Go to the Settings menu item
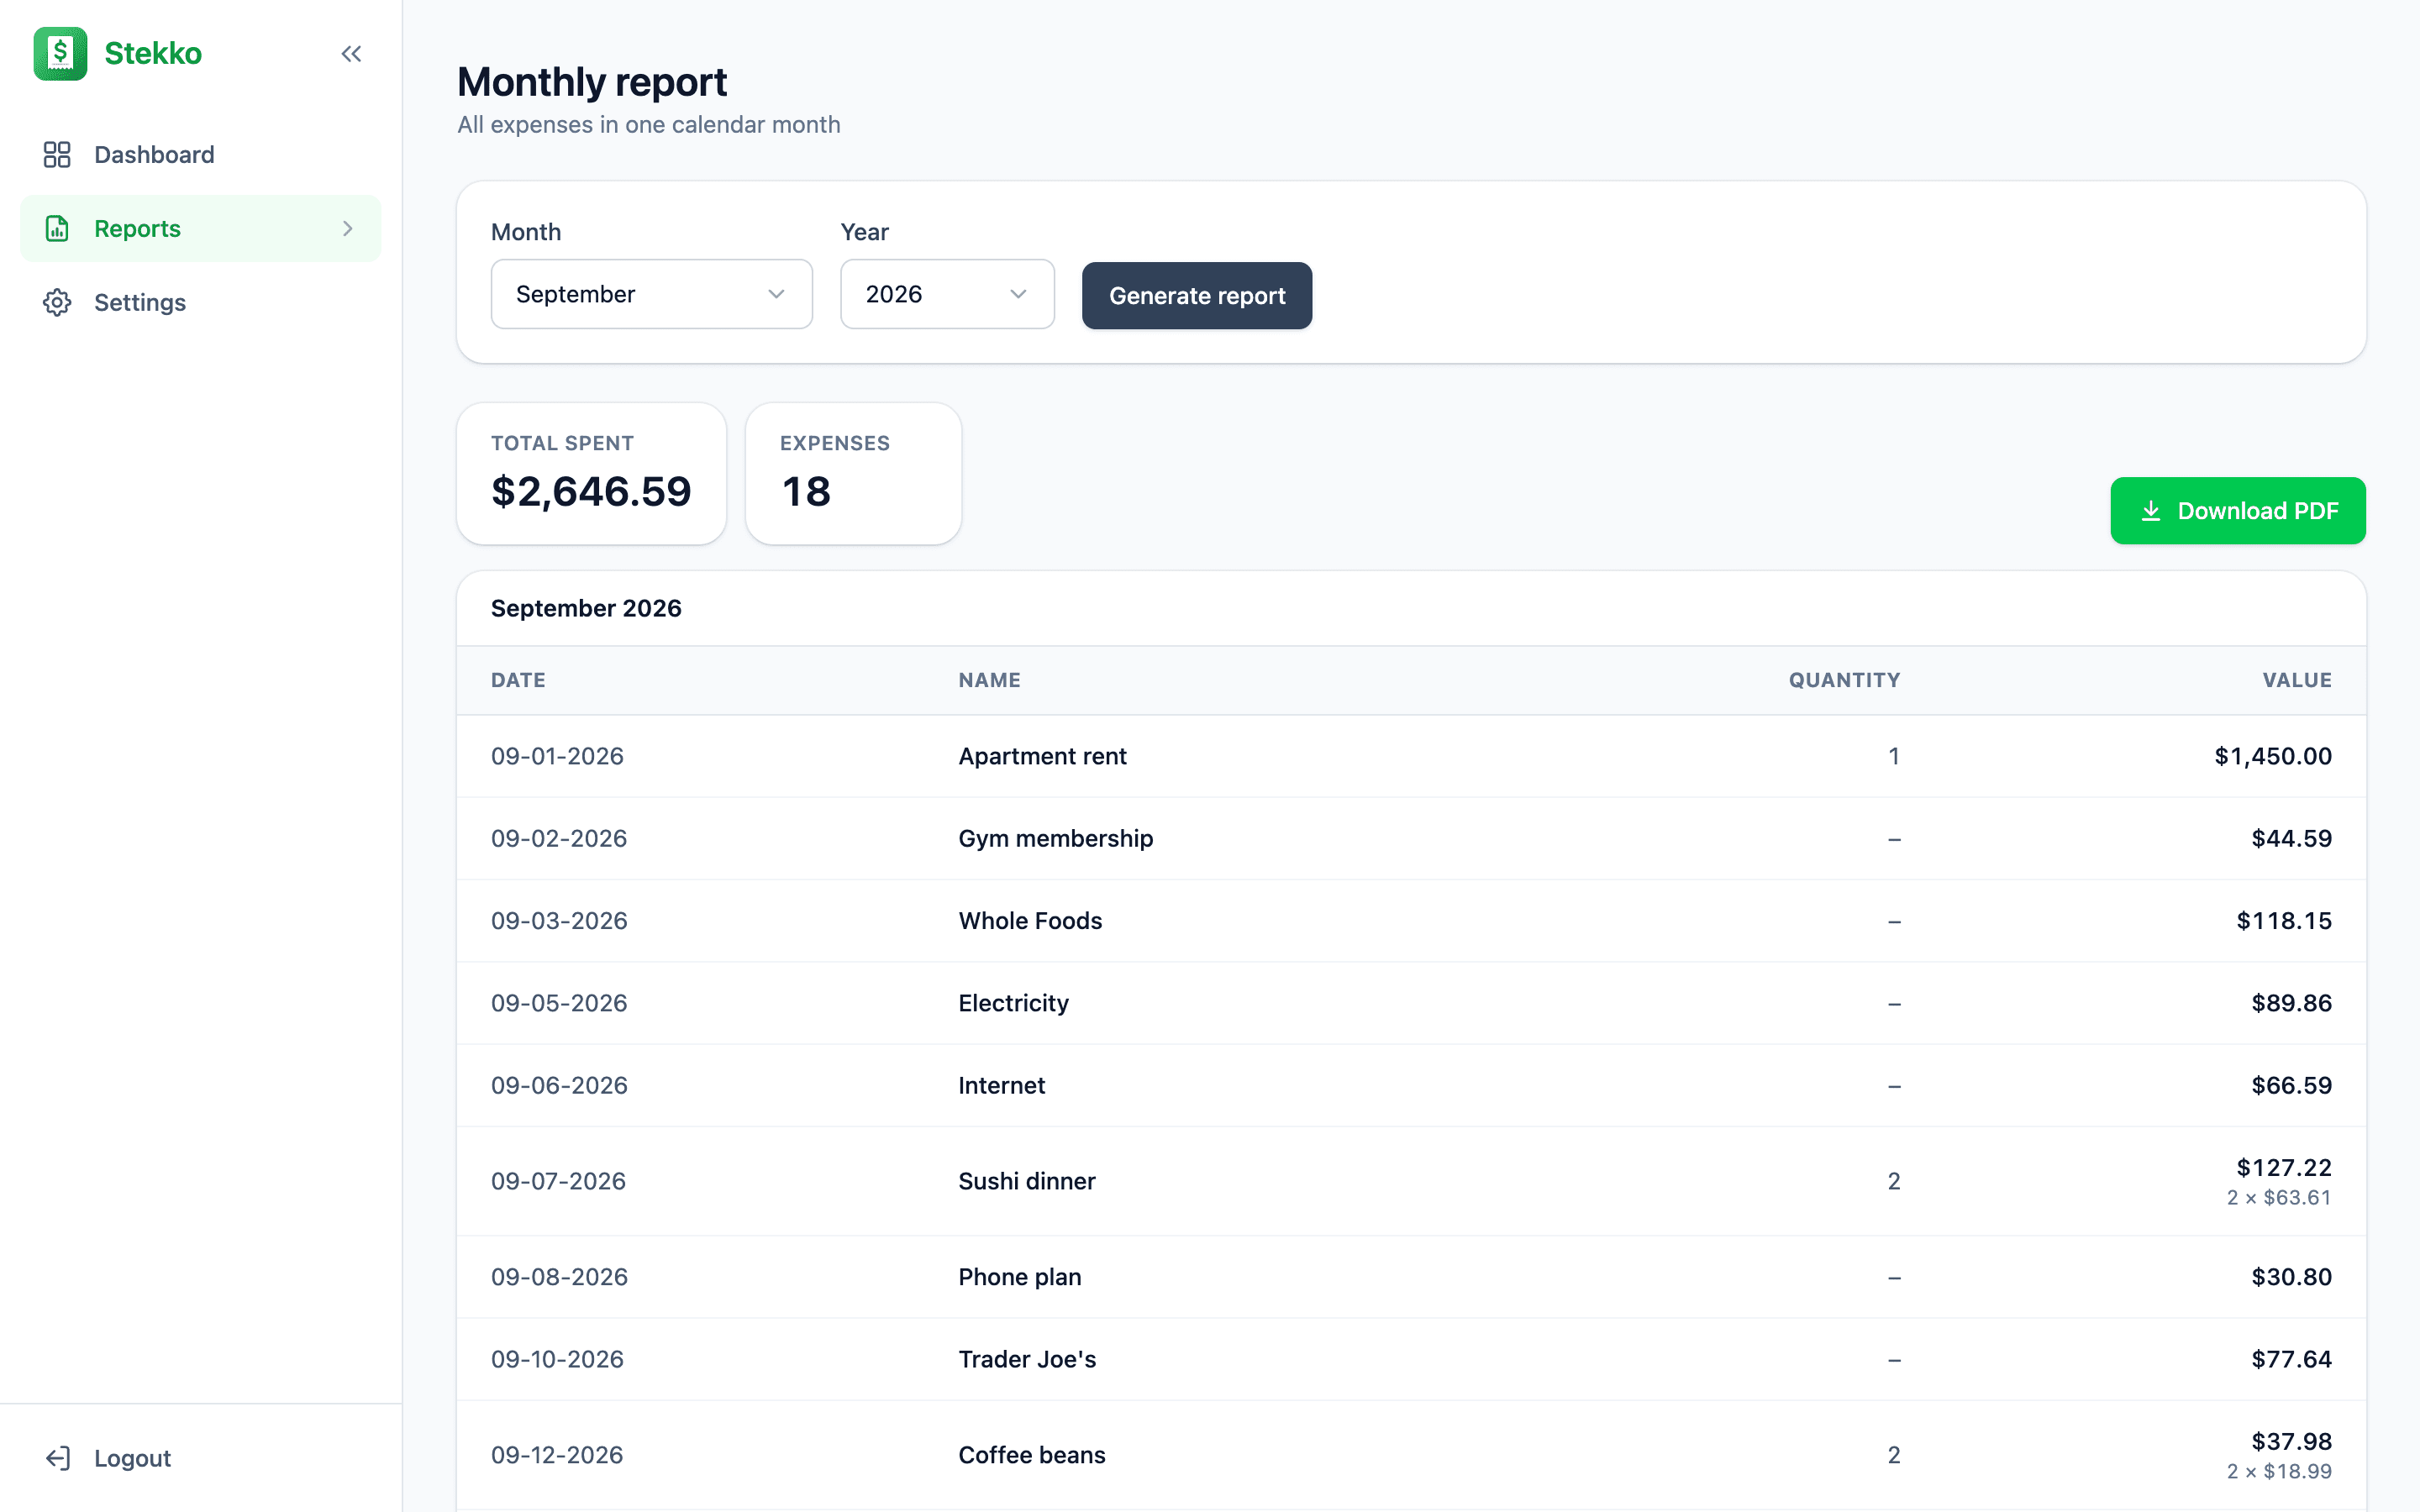 click(x=200, y=302)
